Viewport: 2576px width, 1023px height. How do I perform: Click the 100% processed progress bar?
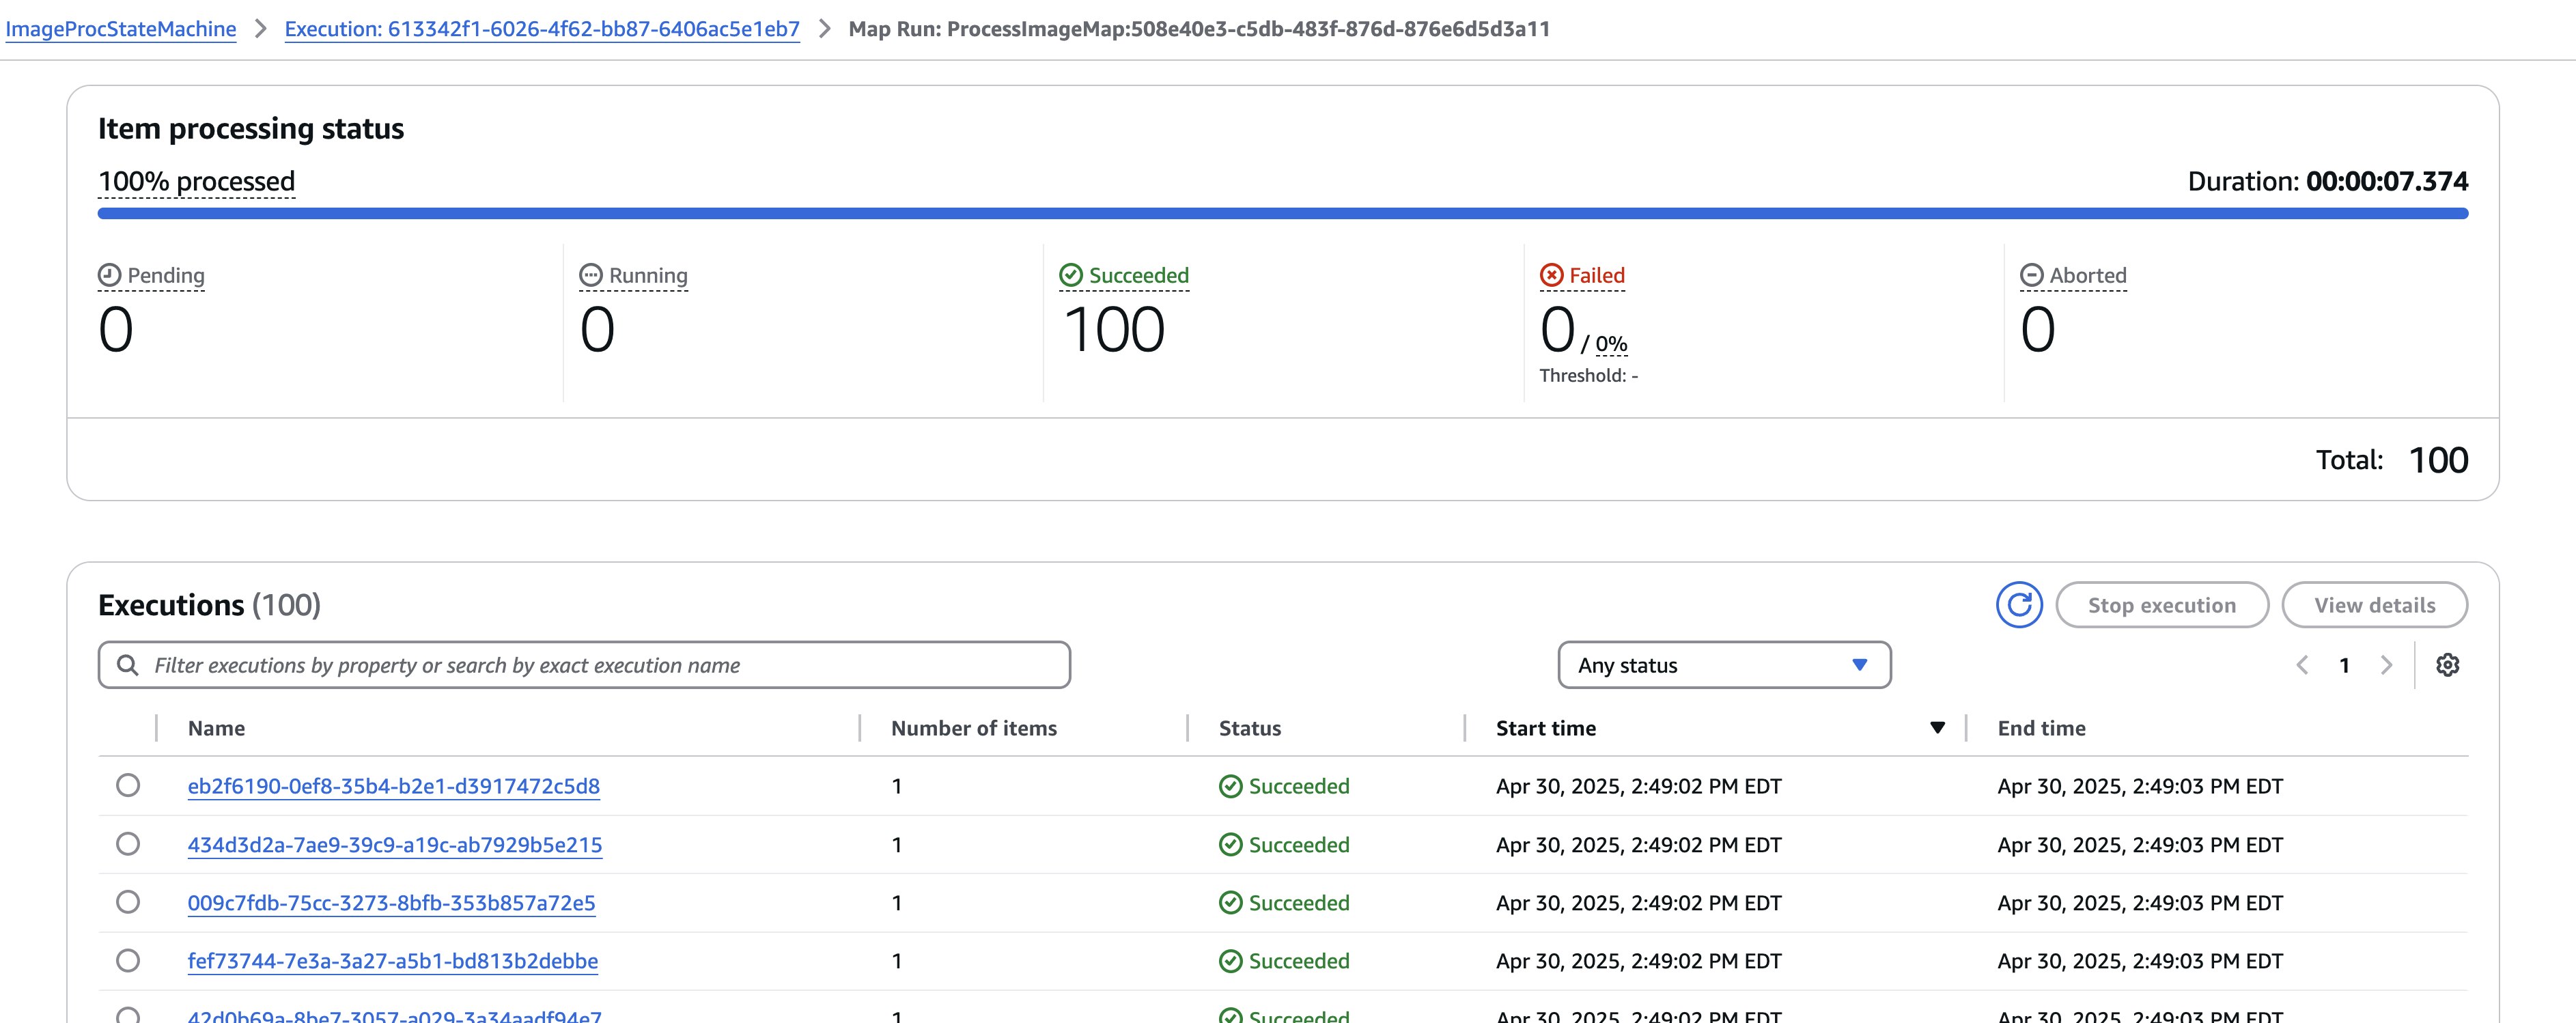[1282, 213]
